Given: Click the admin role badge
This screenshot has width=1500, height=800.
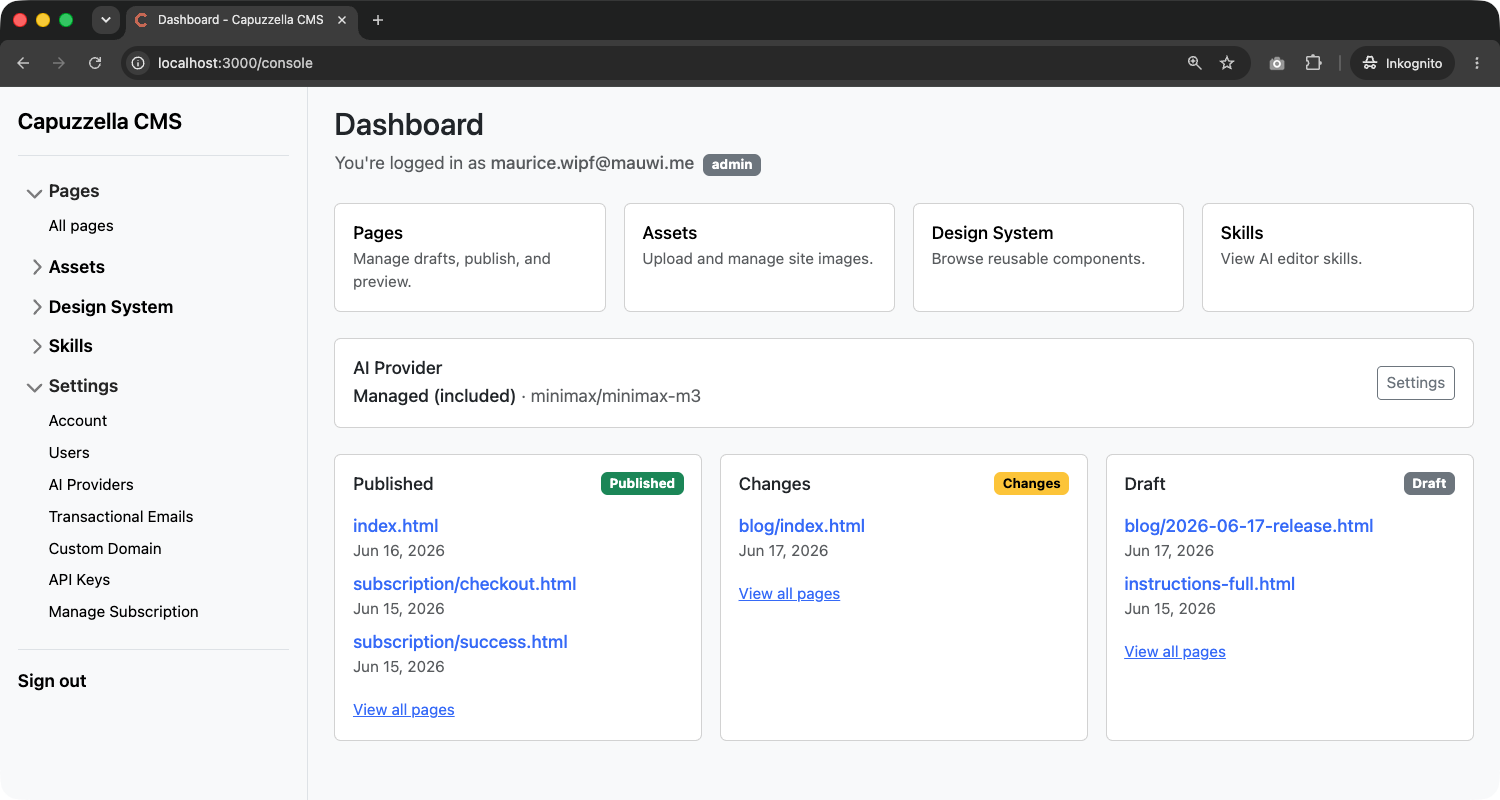Looking at the screenshot, I should click(732, 165).
